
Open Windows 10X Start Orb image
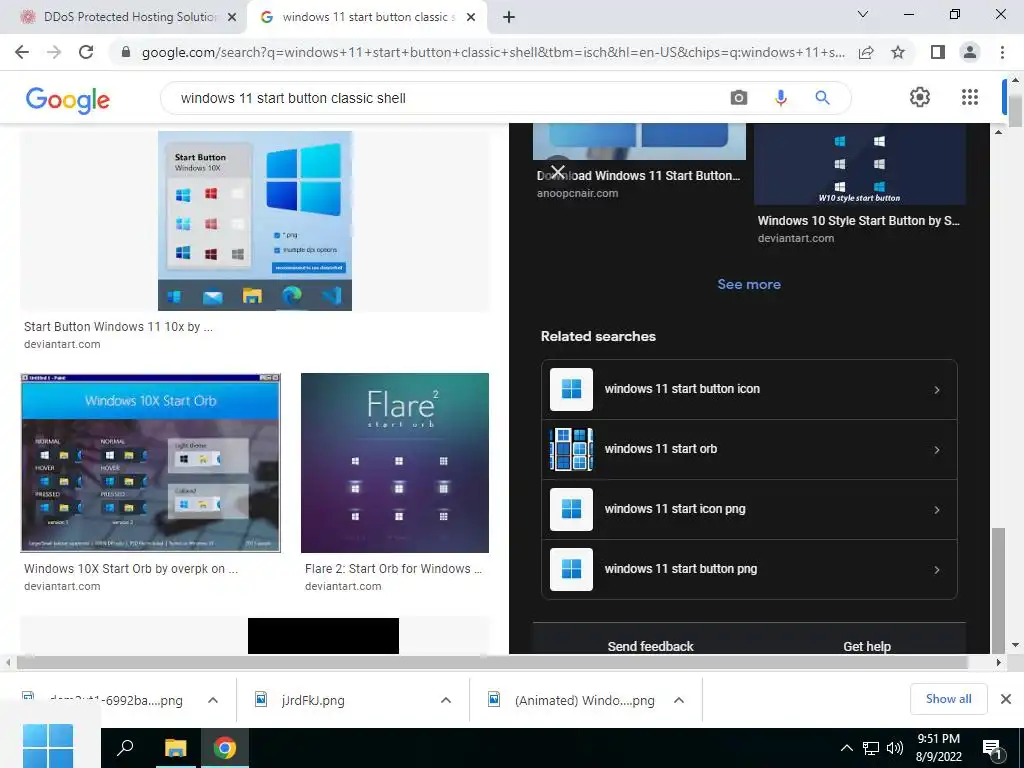coord(151,463)
